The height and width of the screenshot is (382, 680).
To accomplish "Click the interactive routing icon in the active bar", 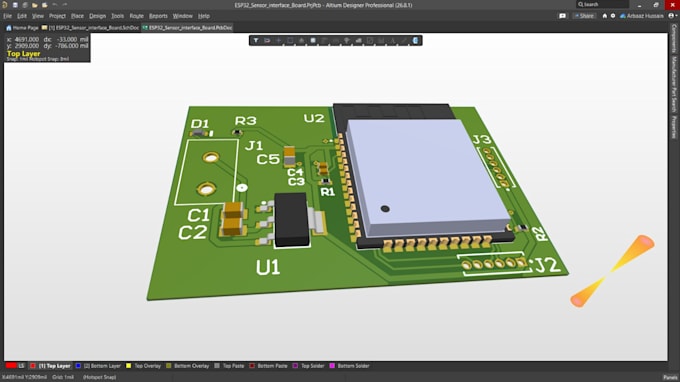I will click(324, 40).
